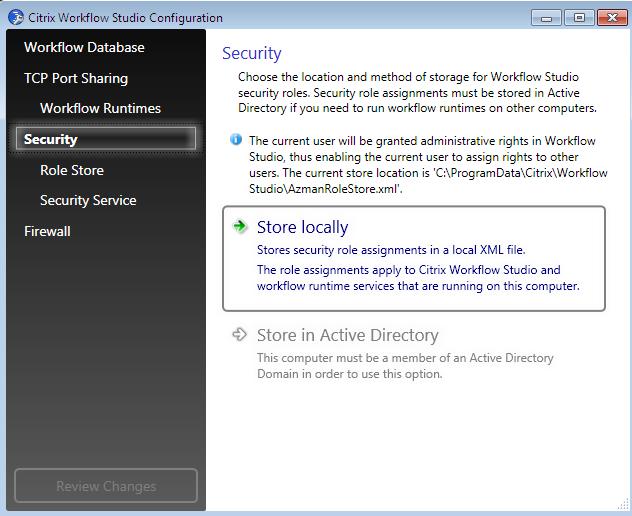The width and height of the screenshot is (632, 516).
Task: Choose the Store in Active Directory option
Action: coord(414,354)
